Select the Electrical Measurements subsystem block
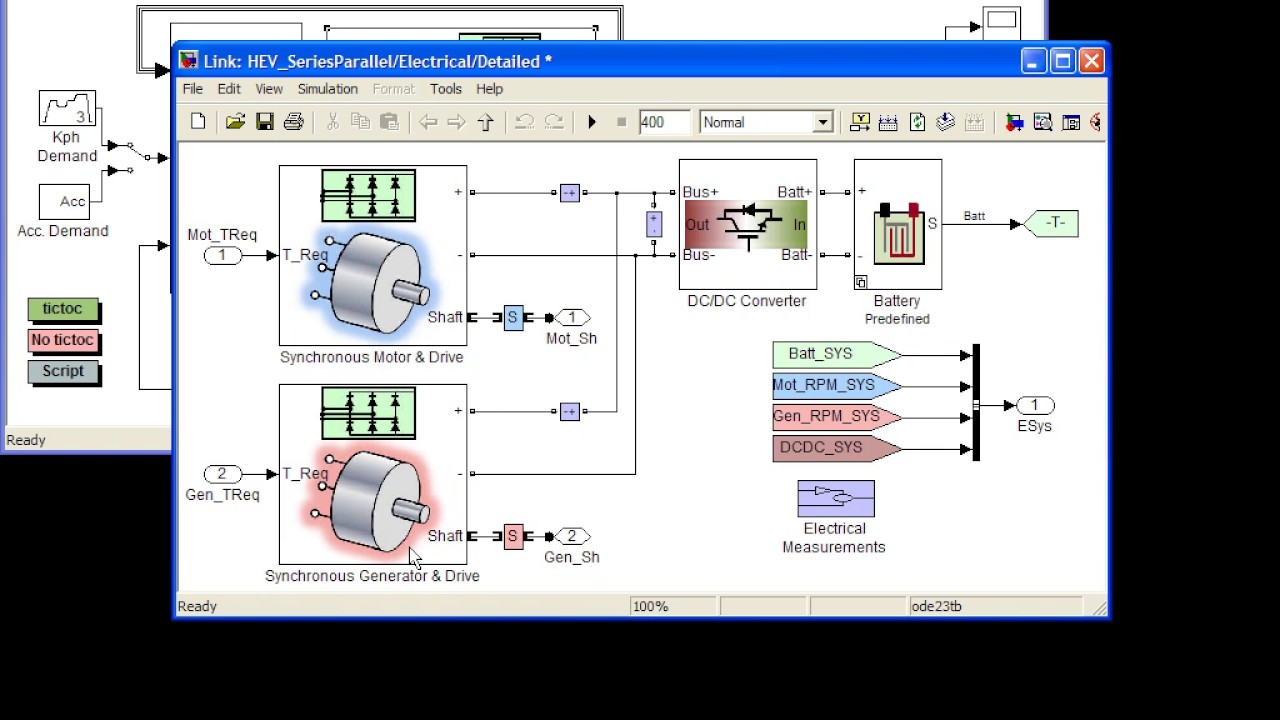 (x=836, y=499)
